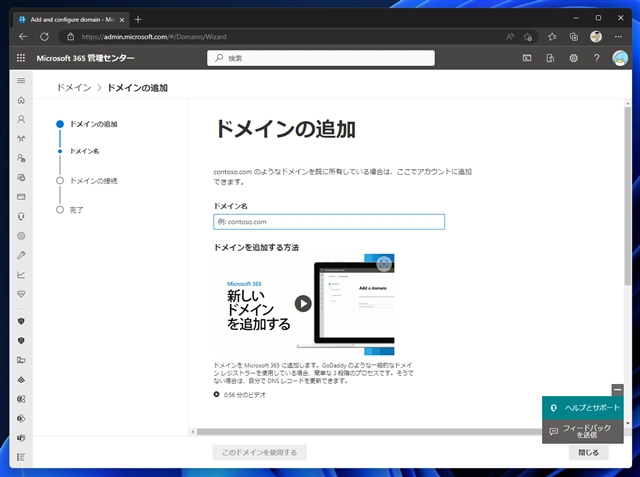Open Endpoint Manager icon in sidebar
The image size is (640, 477).
pos(21,360)
